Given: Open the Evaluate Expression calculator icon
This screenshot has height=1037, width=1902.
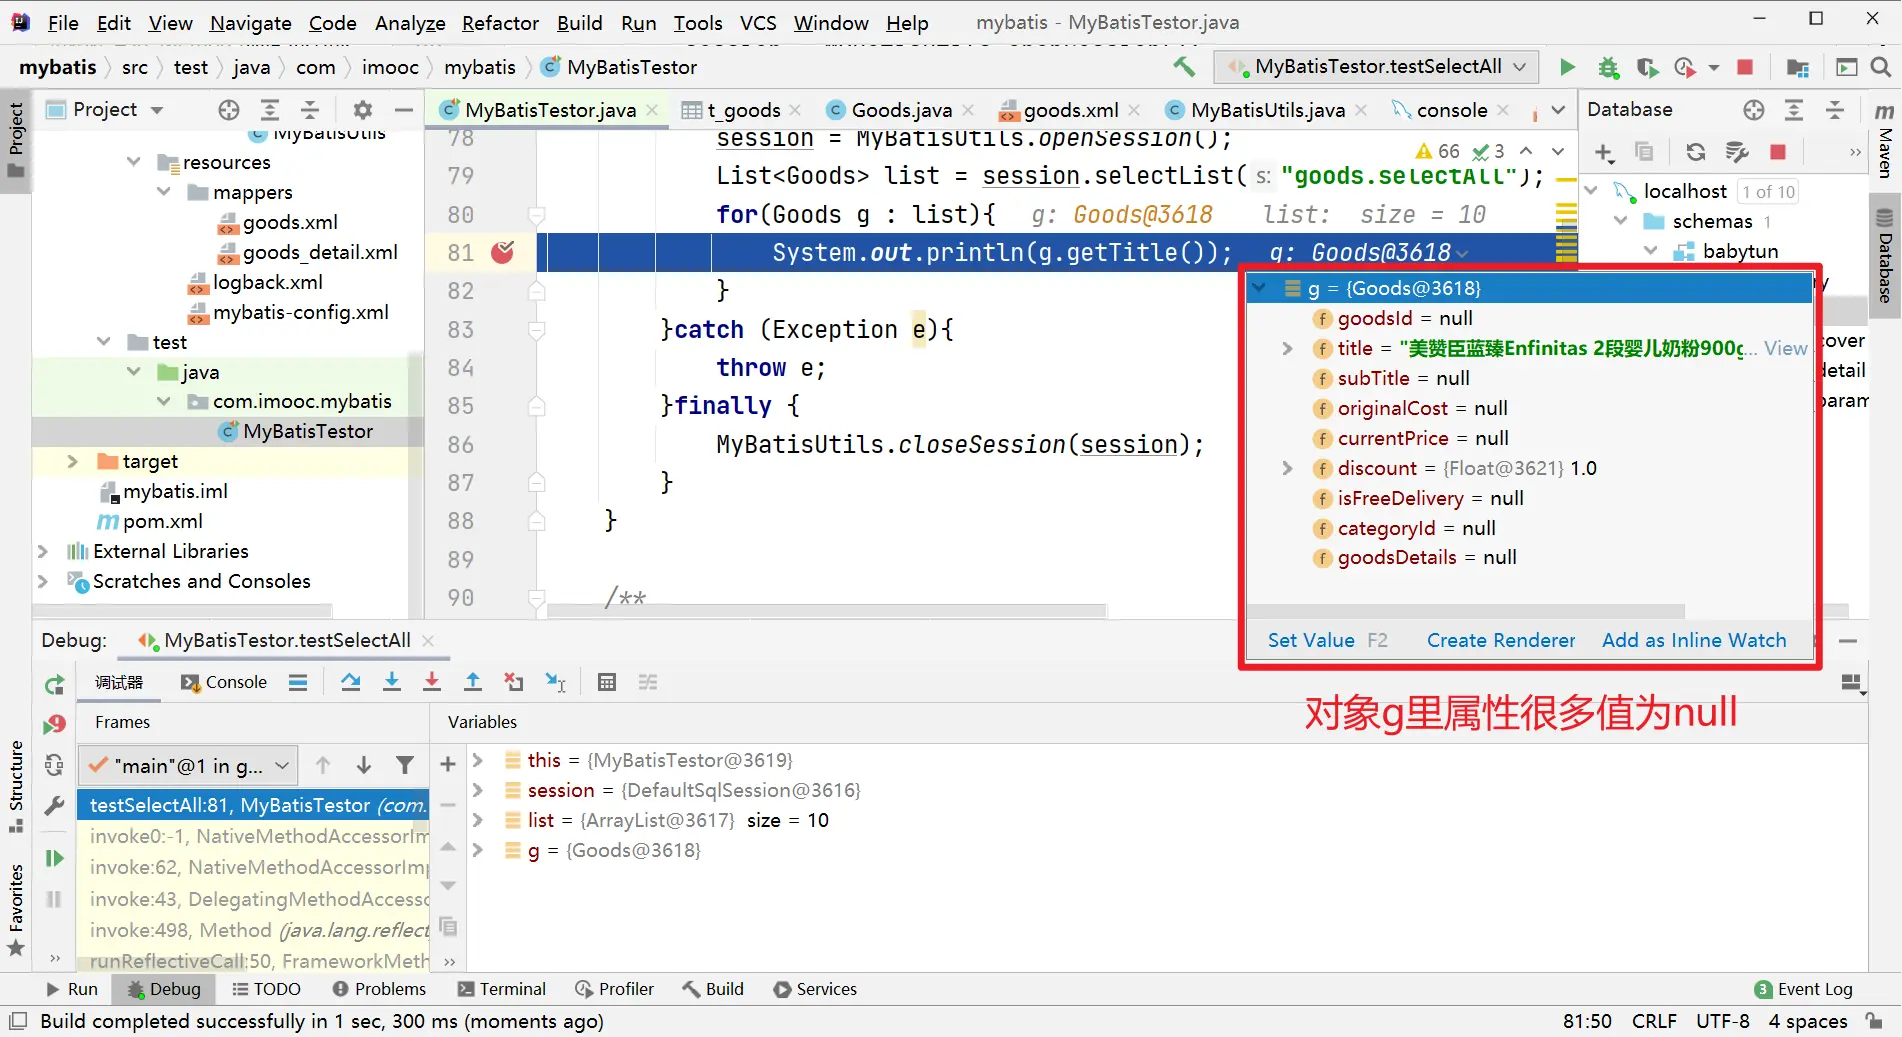Looking at the screenshot, I should [x=606, y=682].
